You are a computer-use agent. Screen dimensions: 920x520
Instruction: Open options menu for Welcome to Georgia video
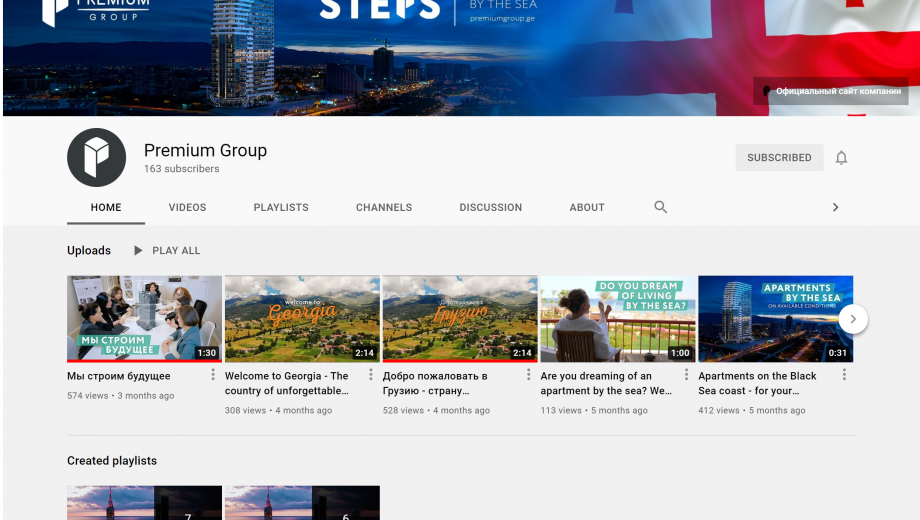pyautogui.click(x=371, y=374)
